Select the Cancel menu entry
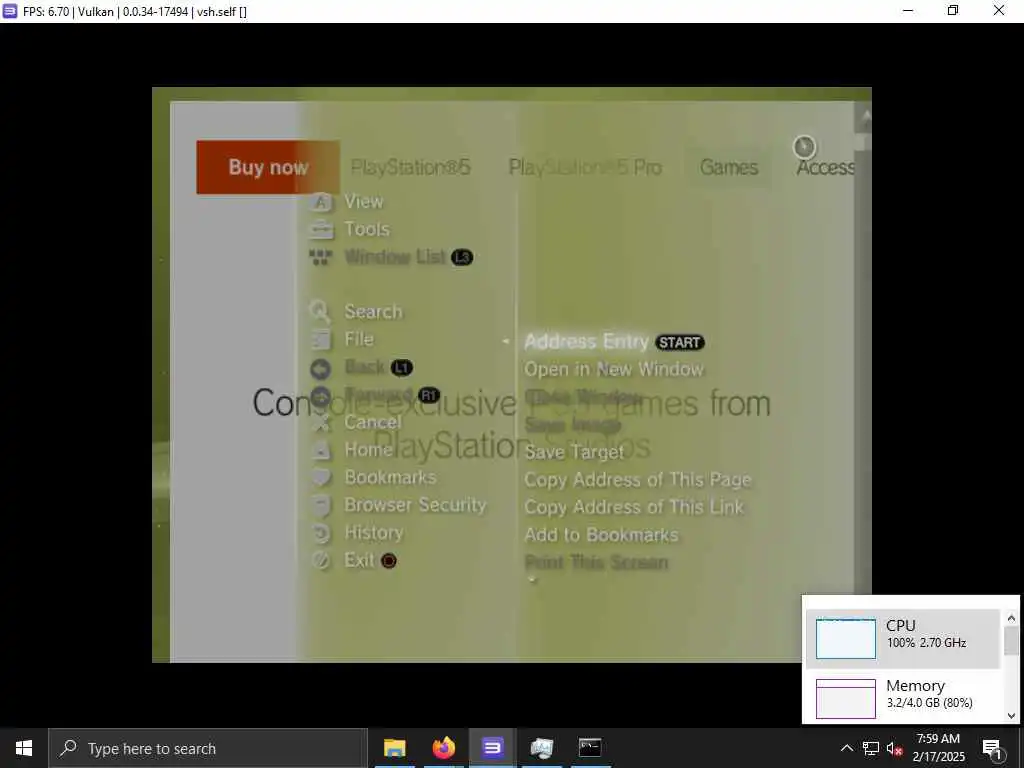Image resolution: width=1024 pixels, height=768 pixels. pos(373,422)
